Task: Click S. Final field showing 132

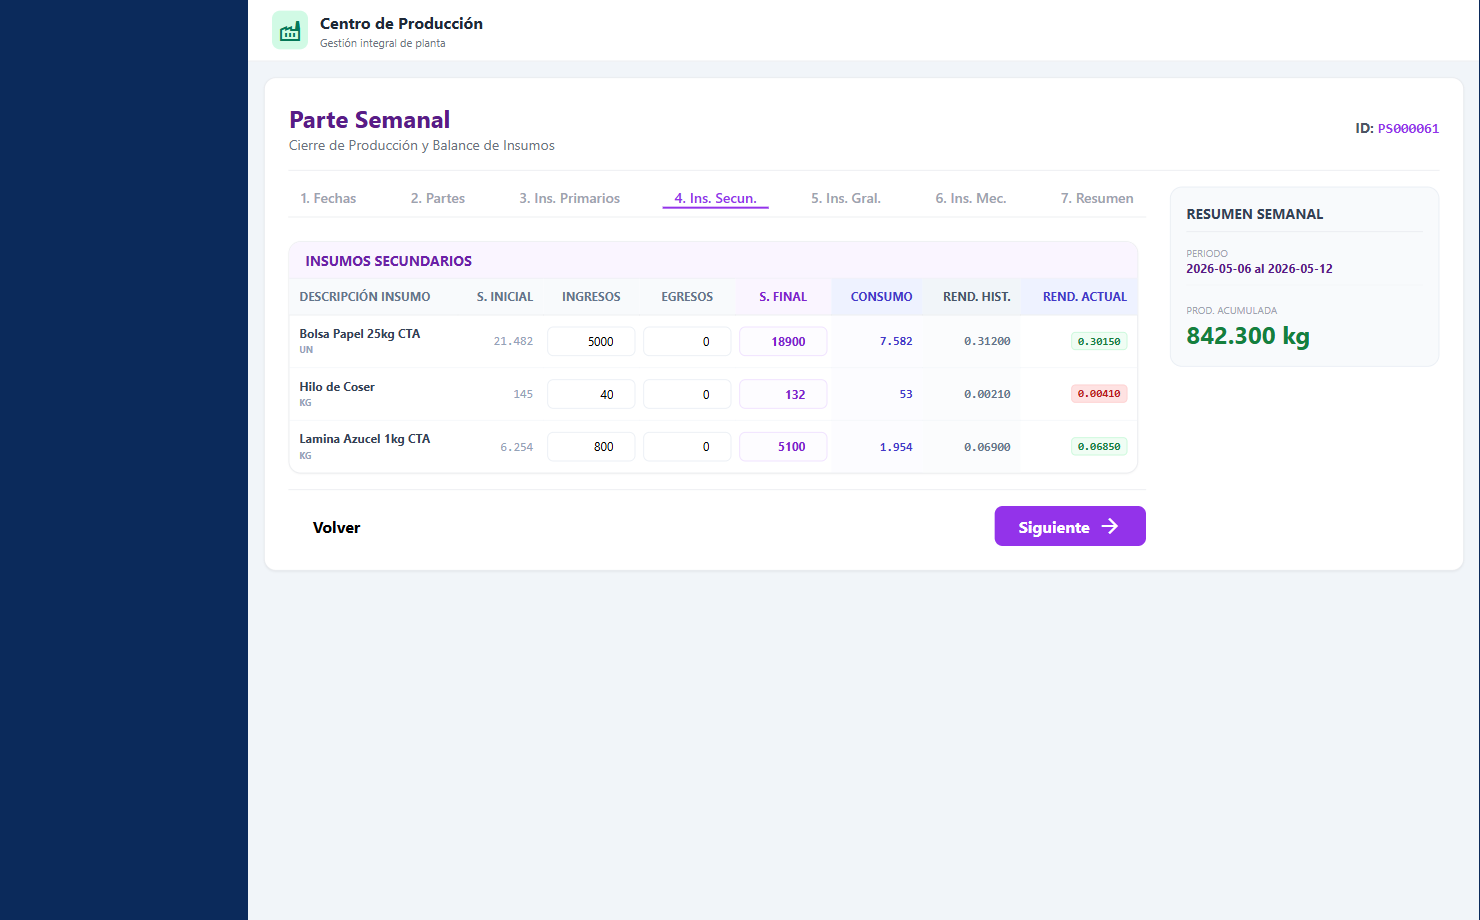Action: [783, 394]
